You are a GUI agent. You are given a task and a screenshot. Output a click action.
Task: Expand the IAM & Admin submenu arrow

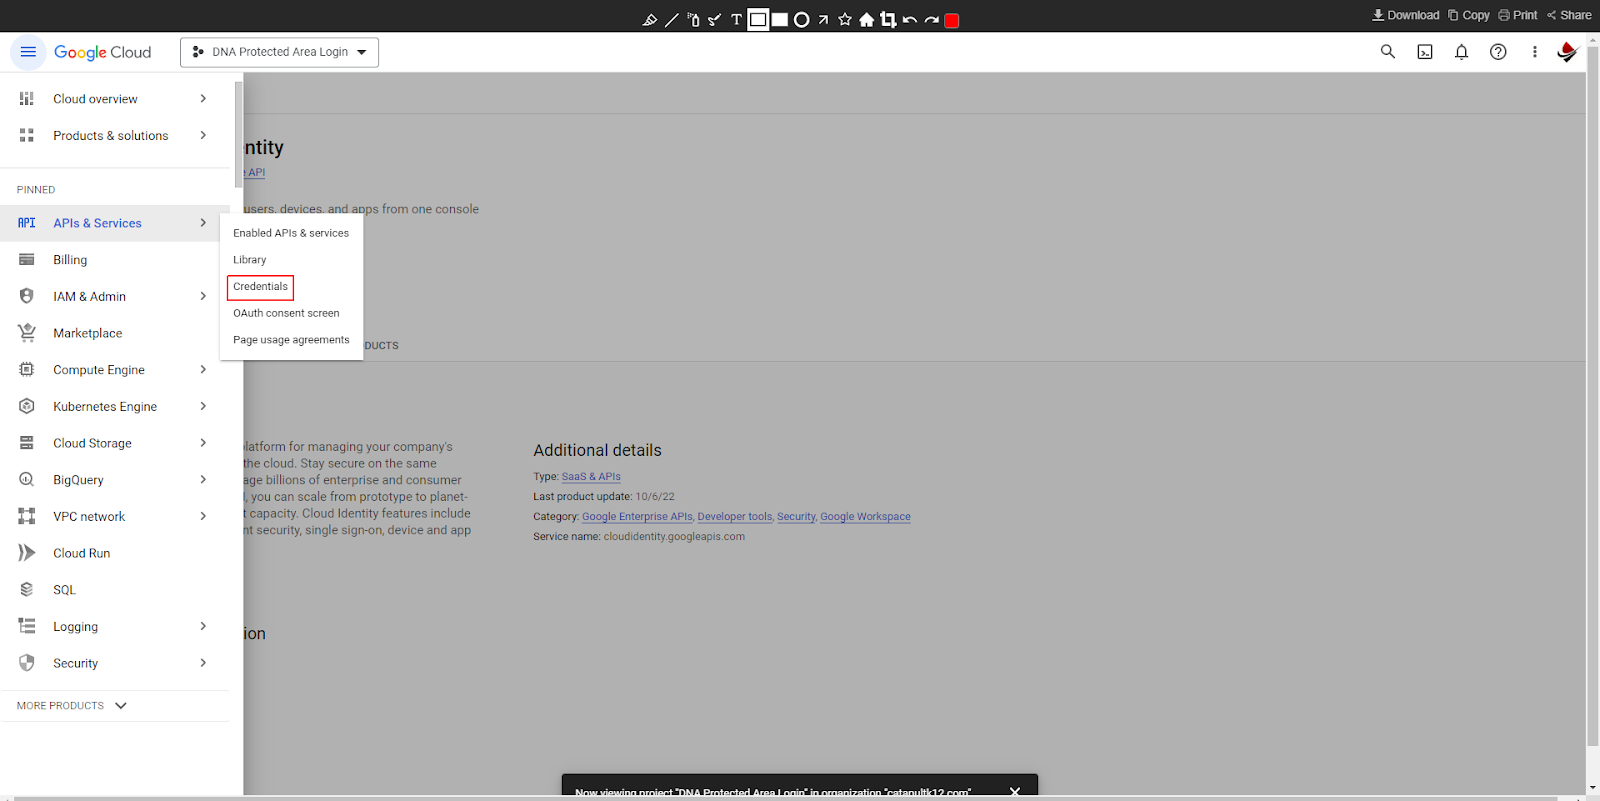pos(203,296)
